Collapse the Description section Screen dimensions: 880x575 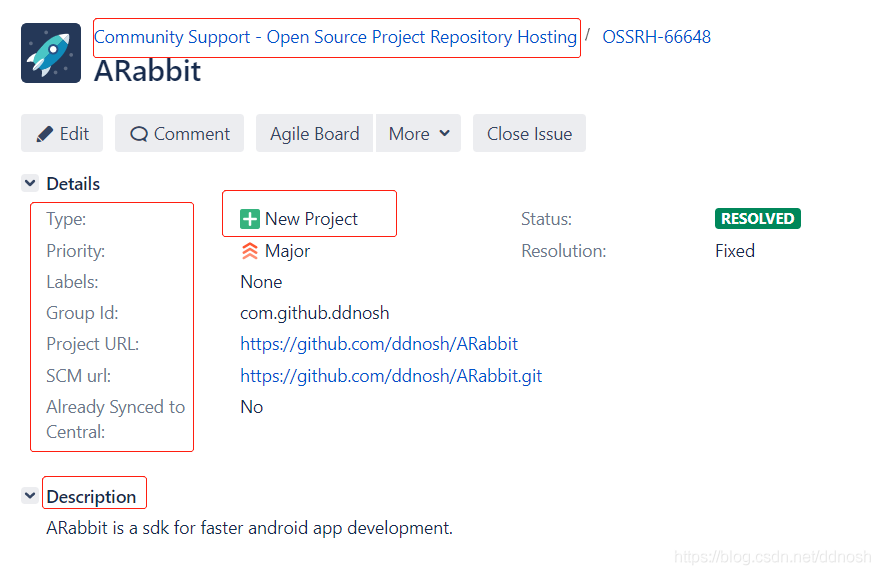click(x=30, y=495)
